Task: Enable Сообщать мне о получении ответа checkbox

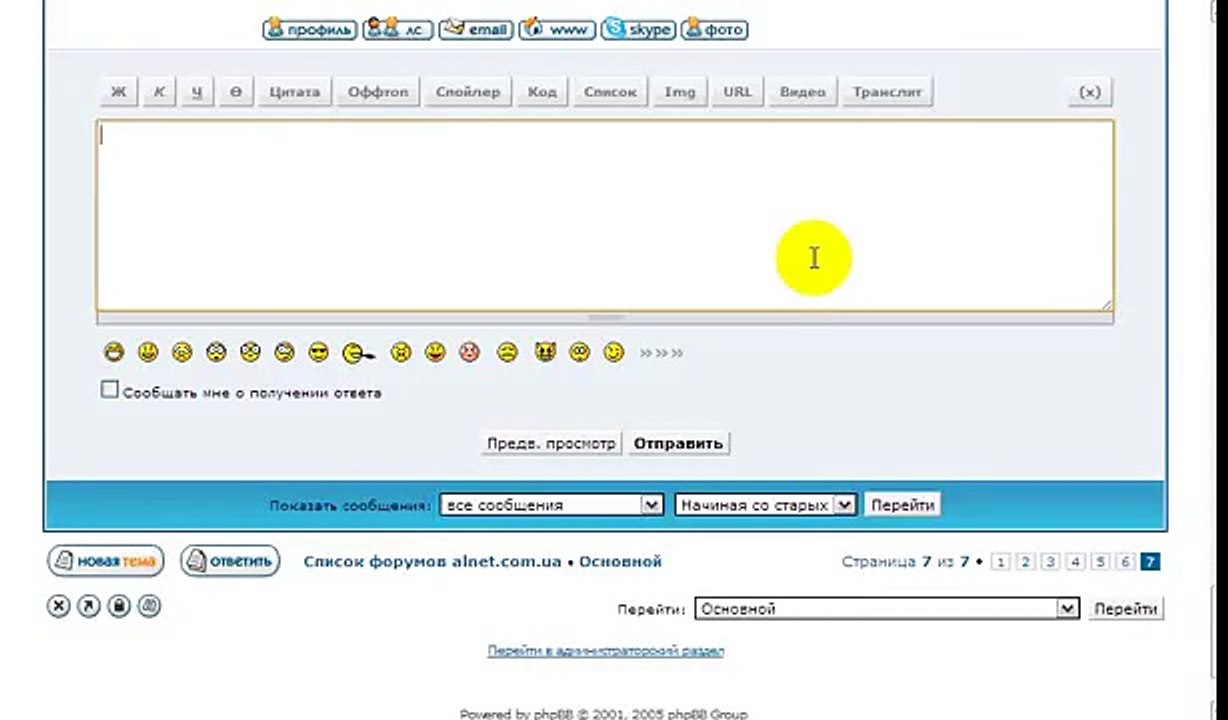Action: (x=110, y=390)
